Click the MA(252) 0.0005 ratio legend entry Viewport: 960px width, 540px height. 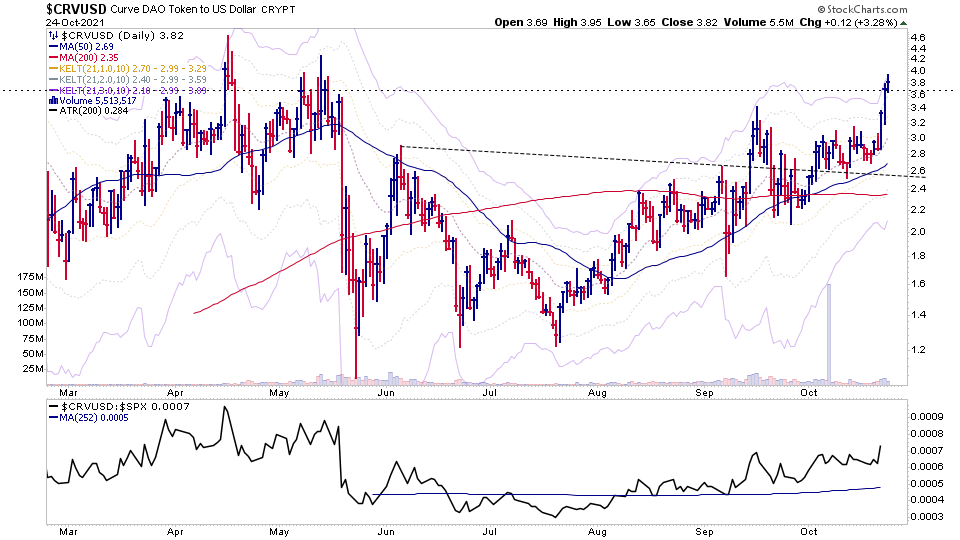[94, 418]
